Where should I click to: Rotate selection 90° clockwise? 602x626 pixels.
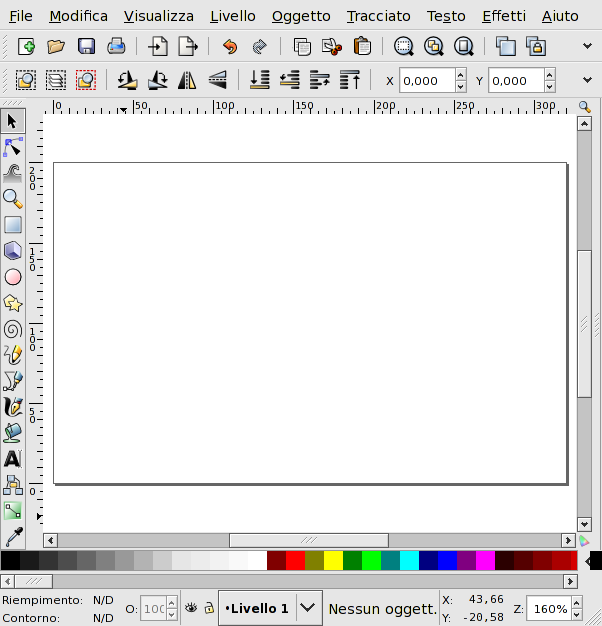(158, 80)
